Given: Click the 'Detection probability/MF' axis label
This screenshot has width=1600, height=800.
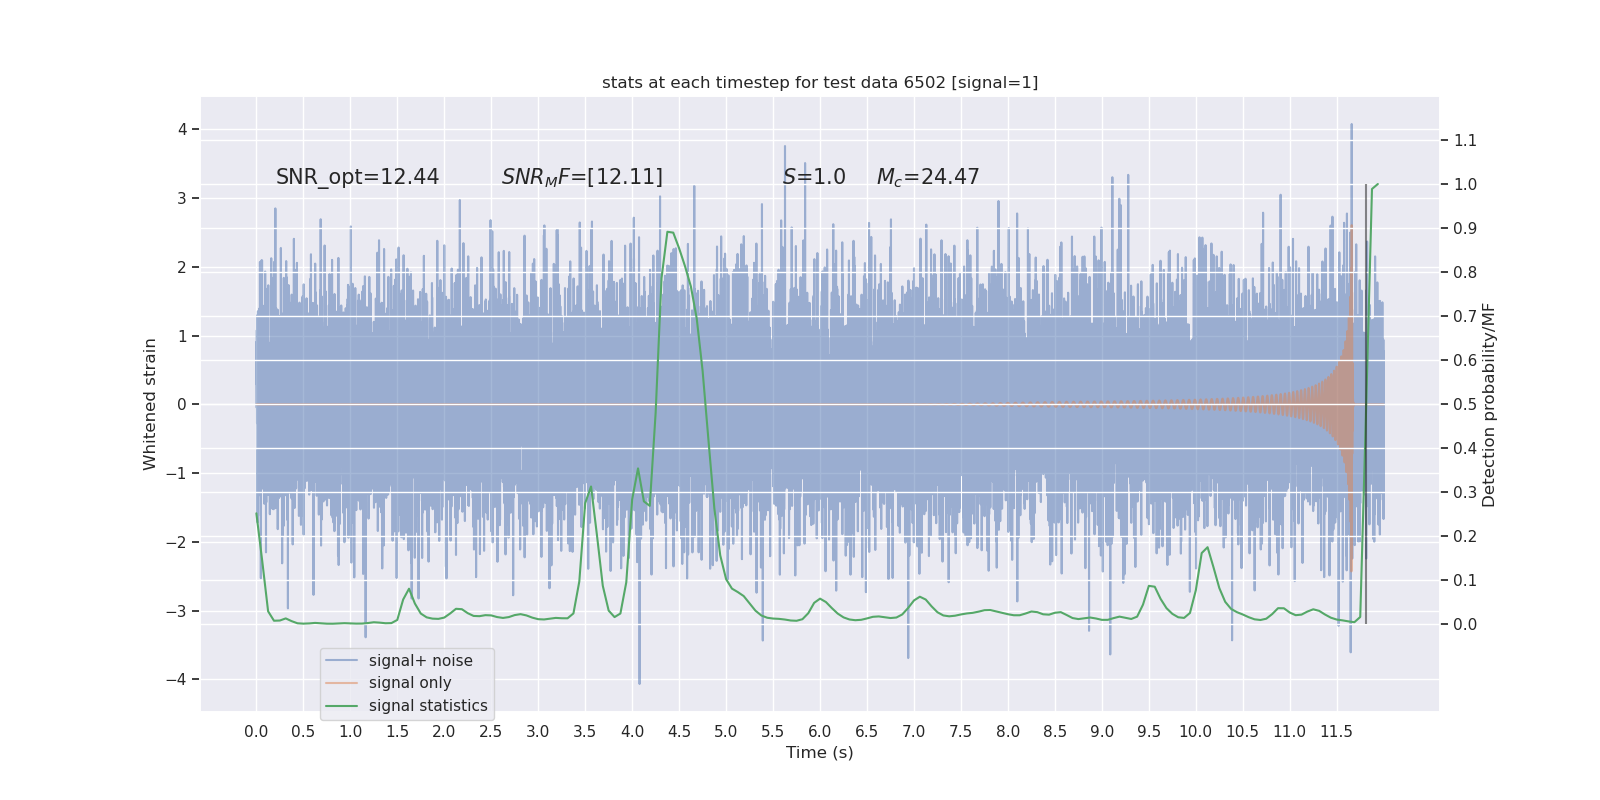Looking at the screenshot, I should (x=1489, y=404).
